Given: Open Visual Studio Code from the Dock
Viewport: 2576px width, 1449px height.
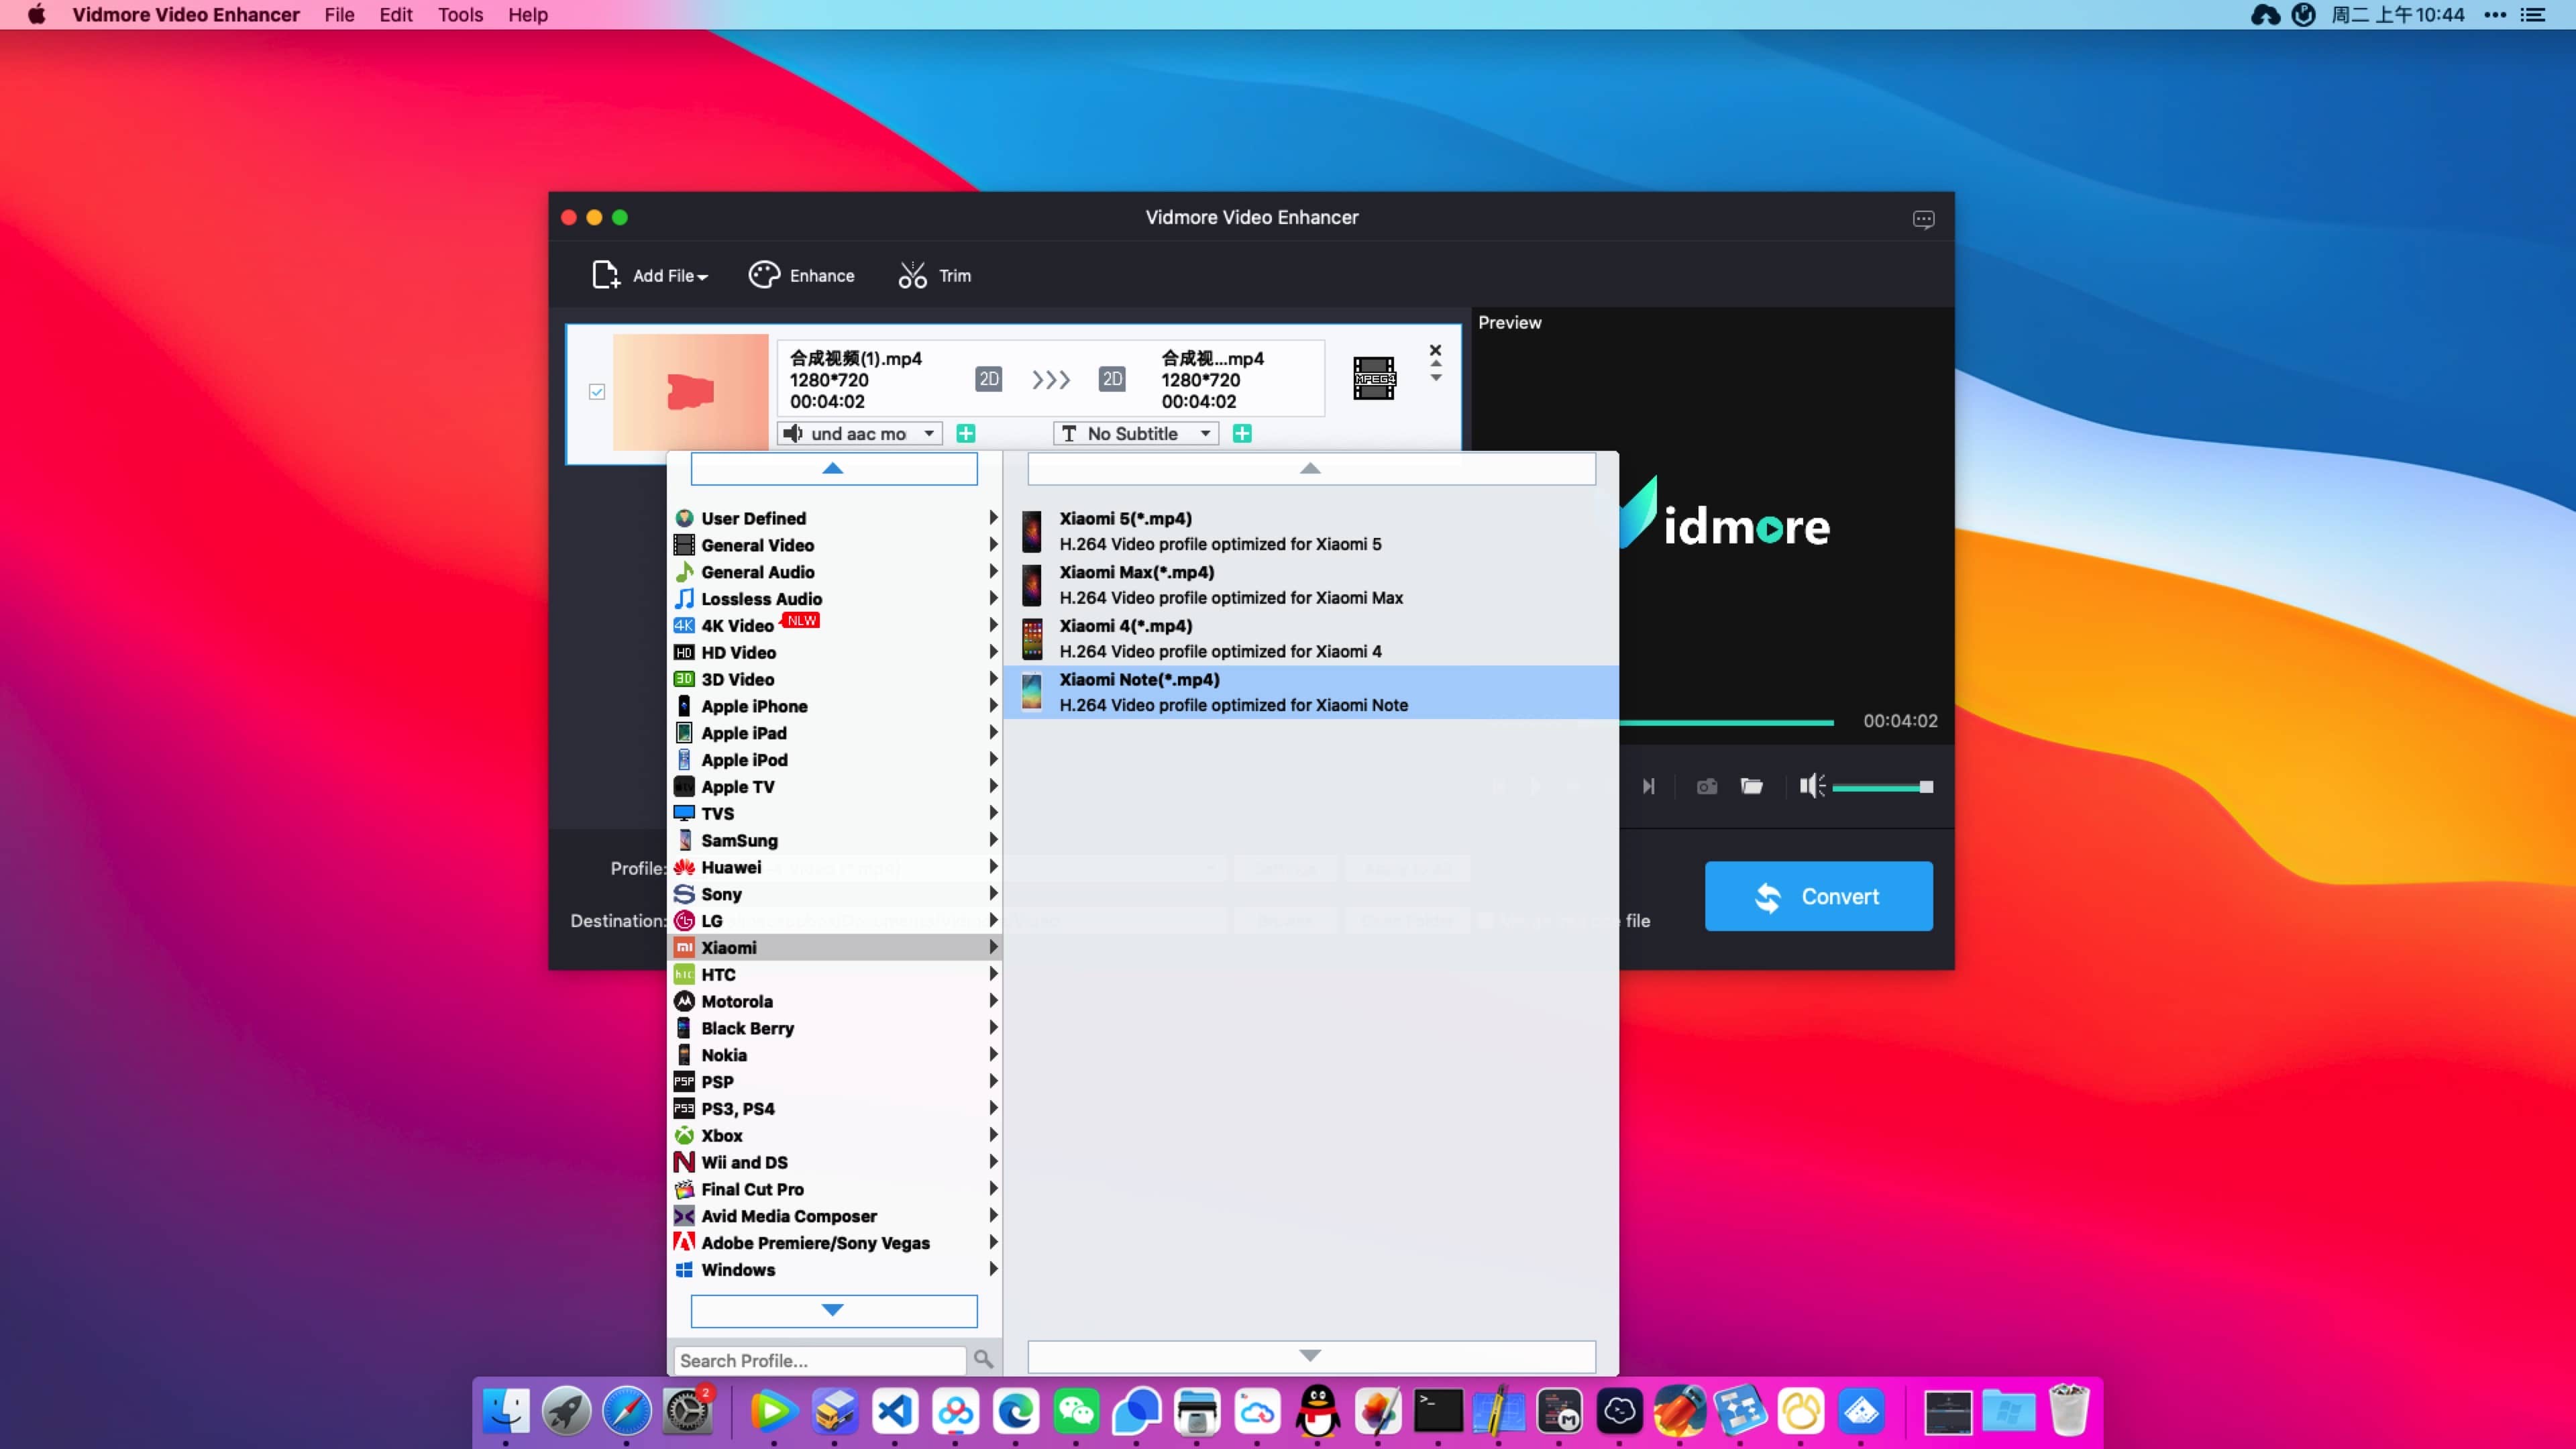Looking at the screenshot, I should tap(895, 1411).
